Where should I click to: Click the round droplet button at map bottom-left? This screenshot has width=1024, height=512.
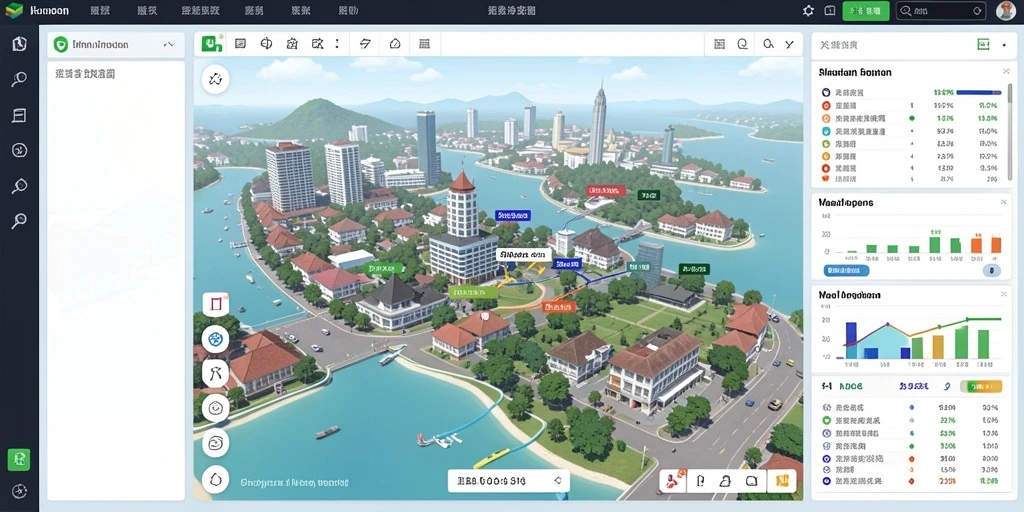point(216,479)
